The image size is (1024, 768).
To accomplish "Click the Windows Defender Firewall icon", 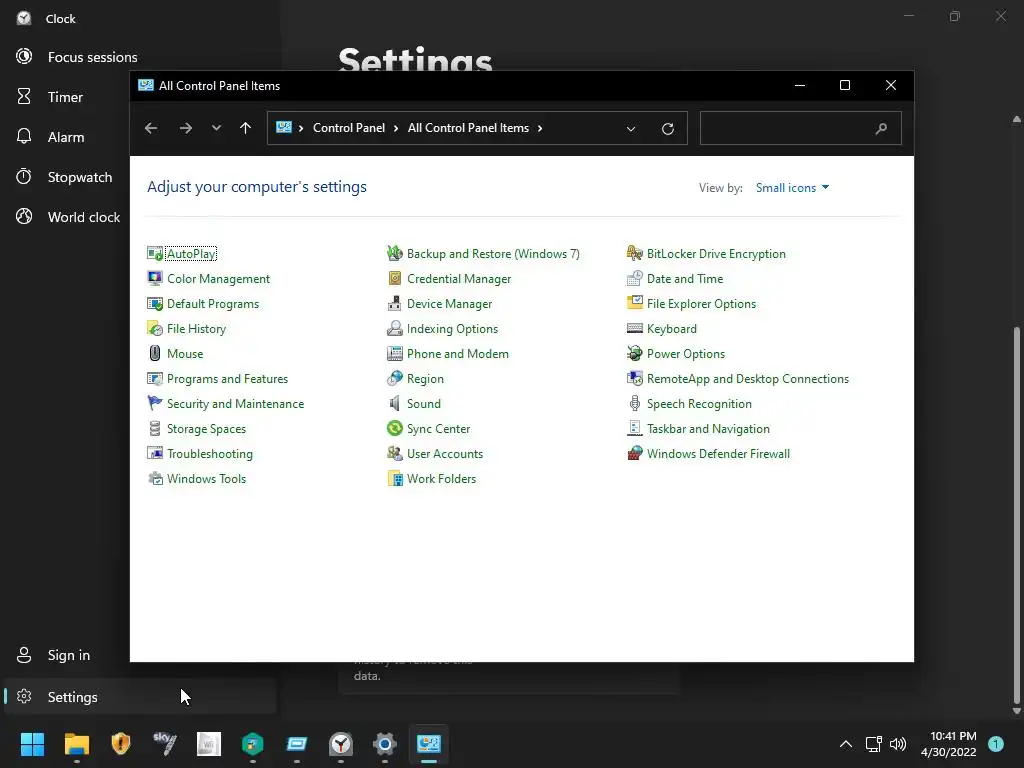I will click(635, 453).
